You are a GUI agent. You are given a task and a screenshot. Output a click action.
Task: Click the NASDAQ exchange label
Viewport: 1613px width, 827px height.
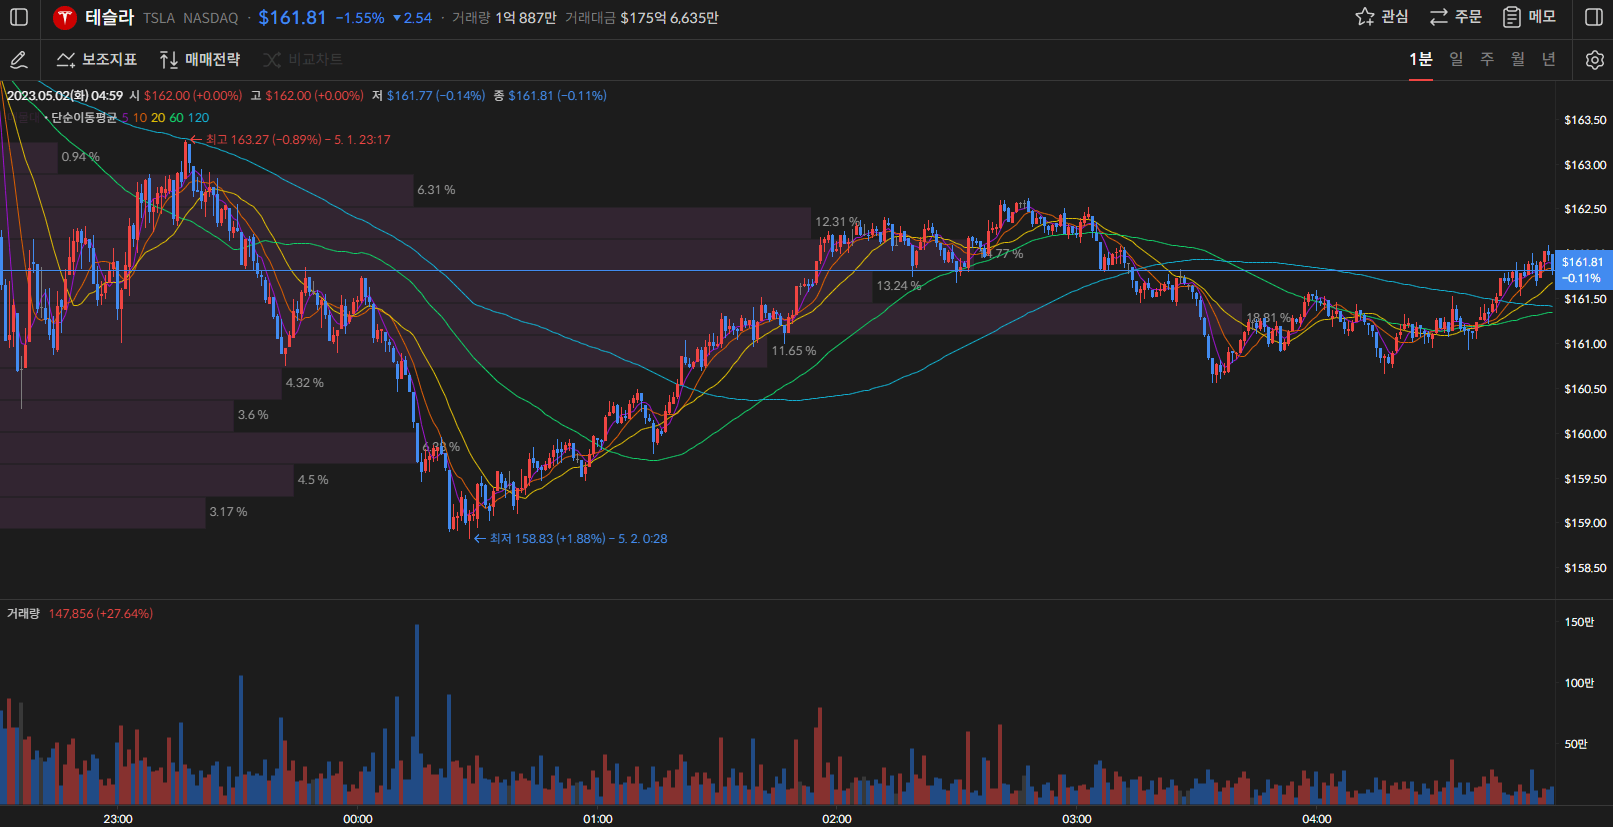point(211,18)
